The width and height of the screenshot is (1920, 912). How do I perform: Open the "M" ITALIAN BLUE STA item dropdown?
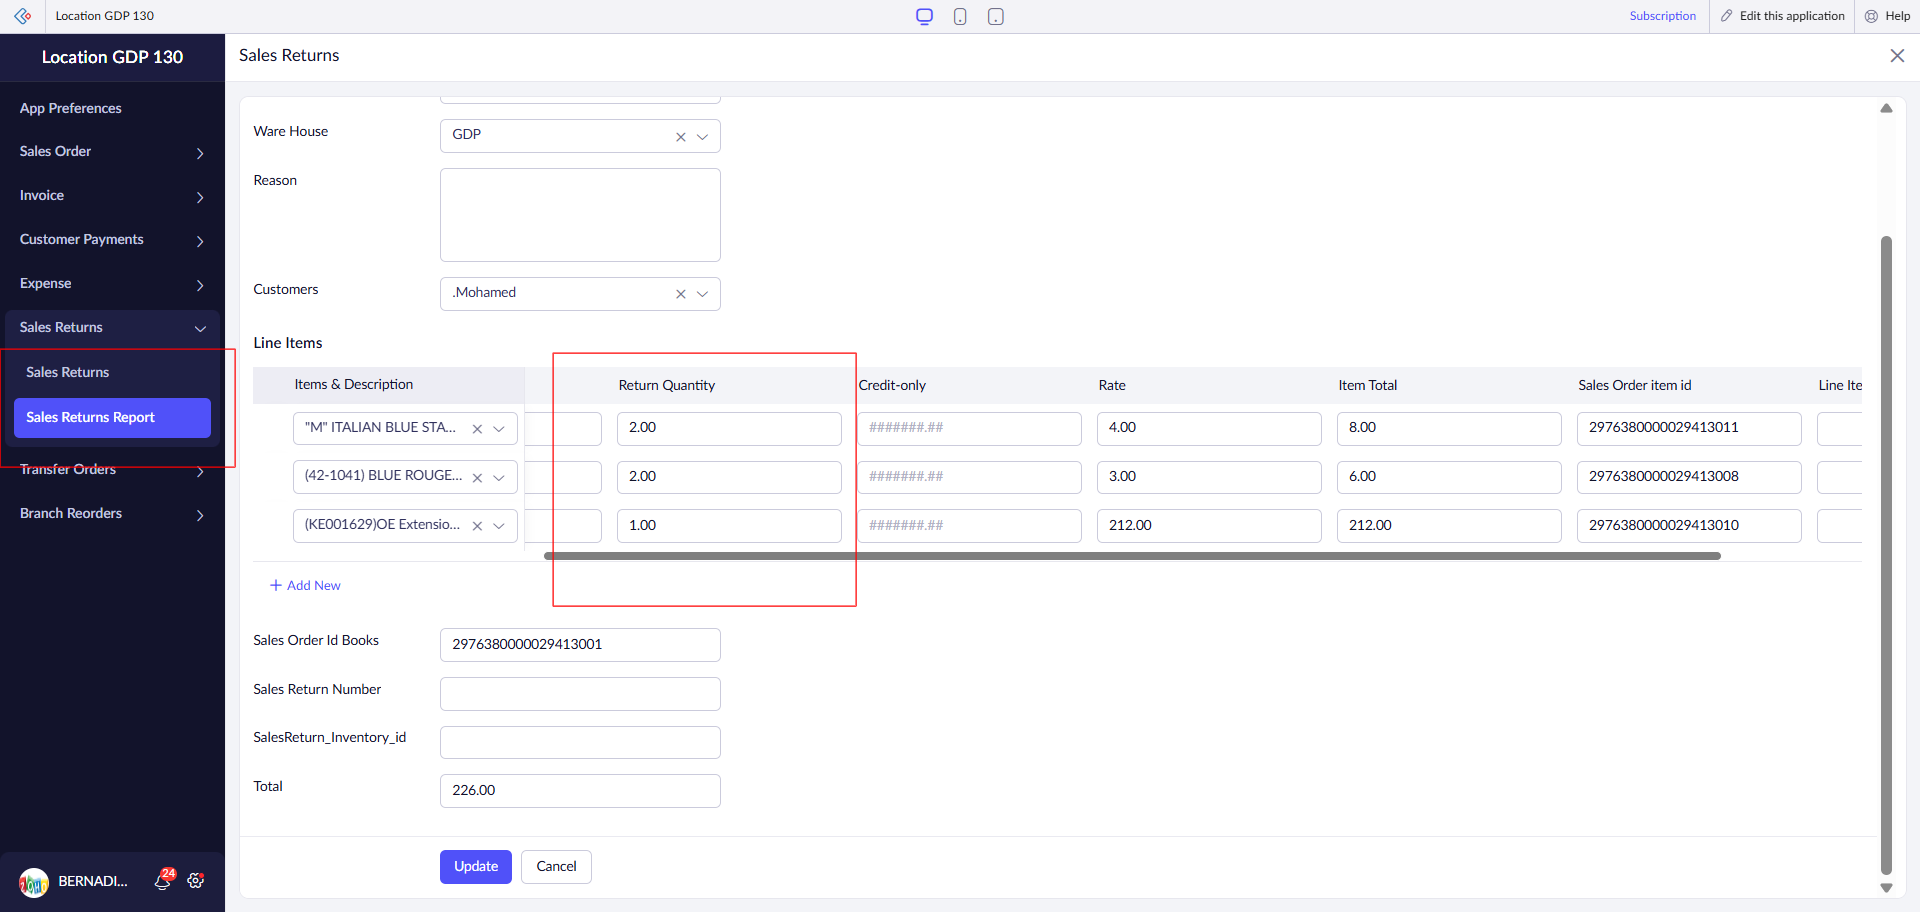[x=499, y=429]
